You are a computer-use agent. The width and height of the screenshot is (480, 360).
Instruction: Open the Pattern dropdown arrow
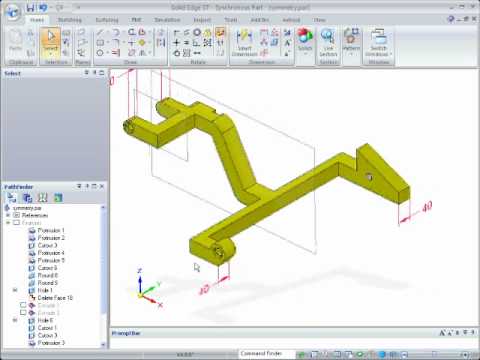coord(351,54)
